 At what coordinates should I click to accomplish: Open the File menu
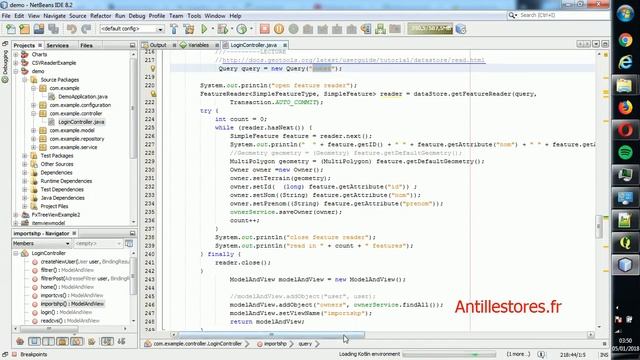click(x=6, y=16)
